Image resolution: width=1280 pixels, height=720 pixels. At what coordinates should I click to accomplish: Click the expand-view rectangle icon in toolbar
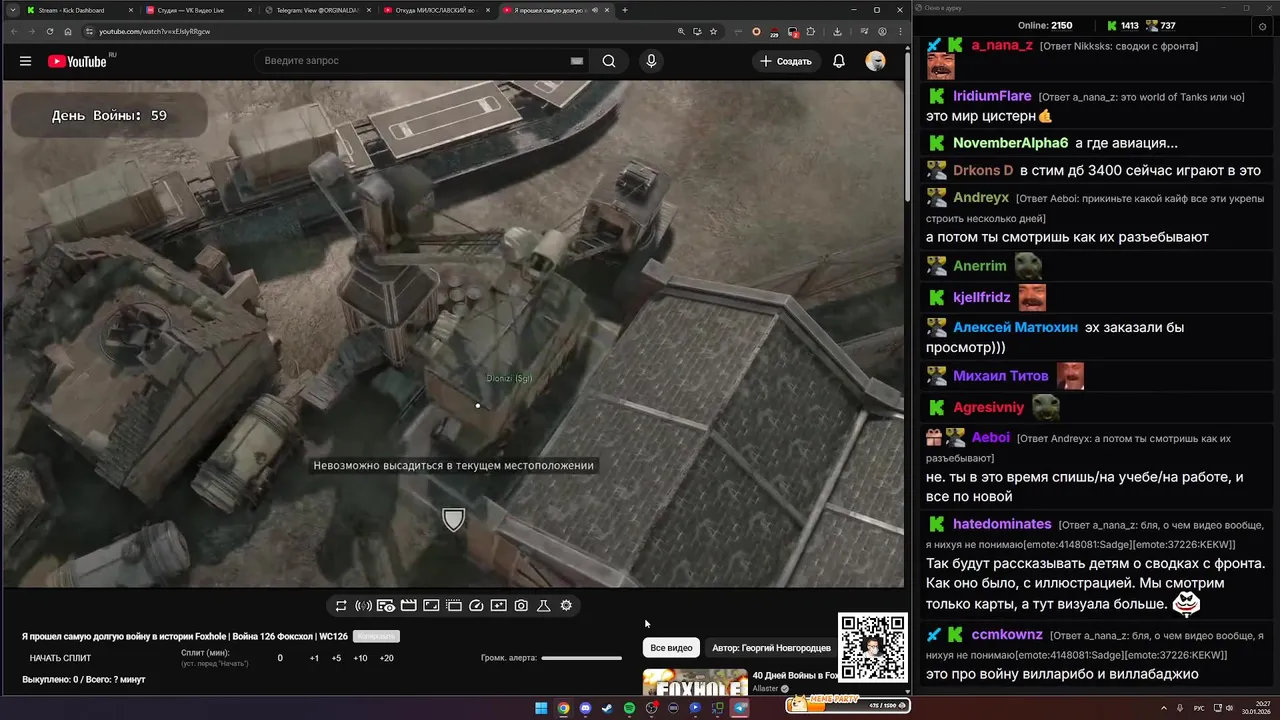tap(431, 606)
